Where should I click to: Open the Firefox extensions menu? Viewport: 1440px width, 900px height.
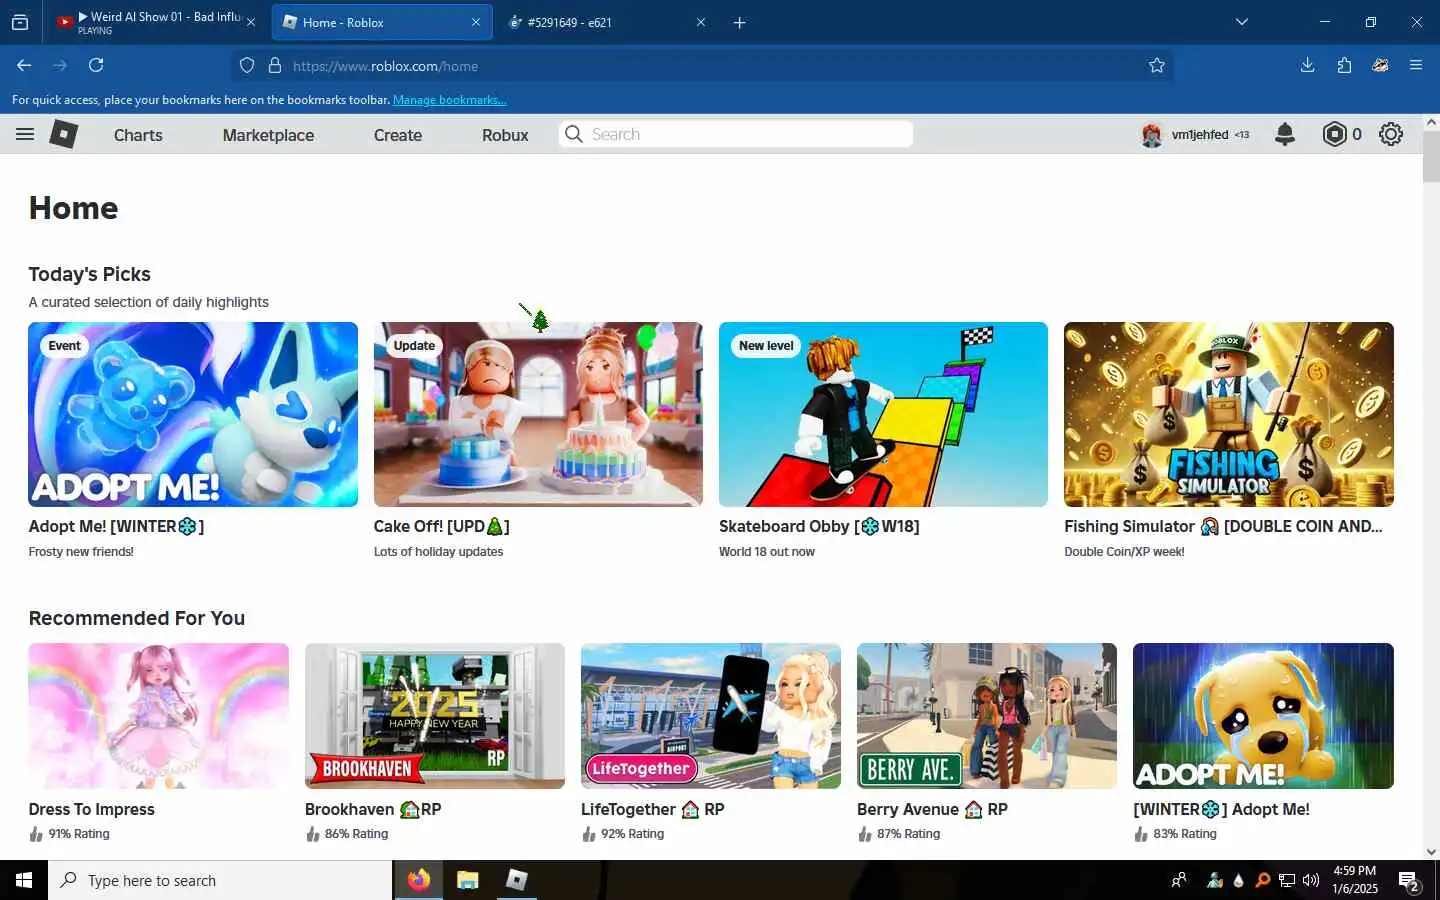(x=1344, y=65)
